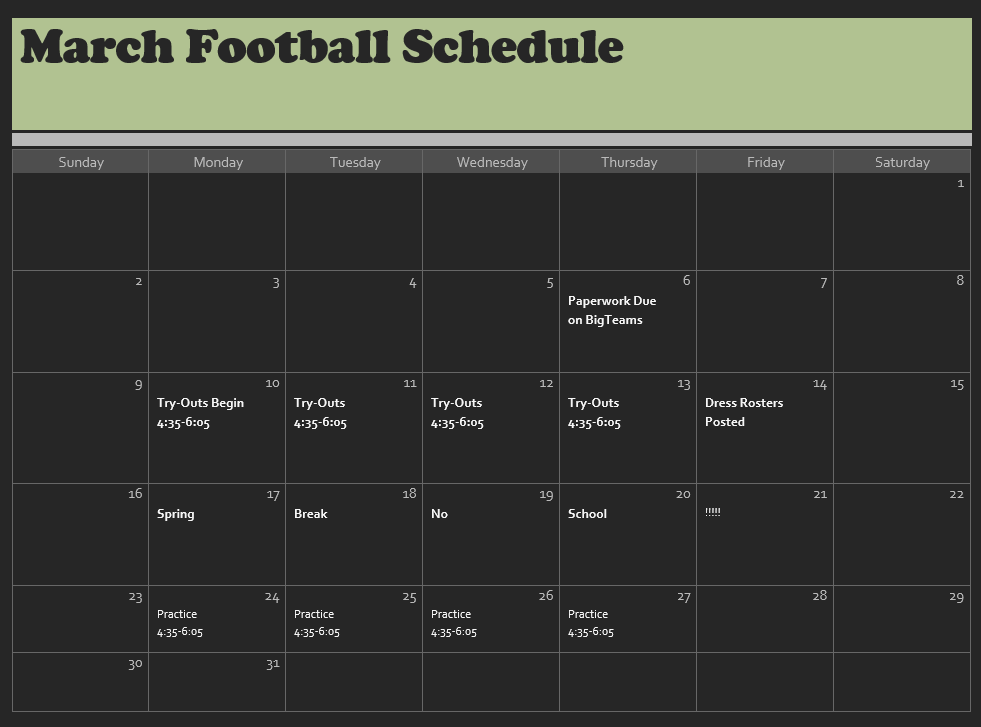Image resolution: width=981 pixels, height=727 pixels.
Task: Select the Practice entry on Thursday the 27th
Action: [591, 623]
